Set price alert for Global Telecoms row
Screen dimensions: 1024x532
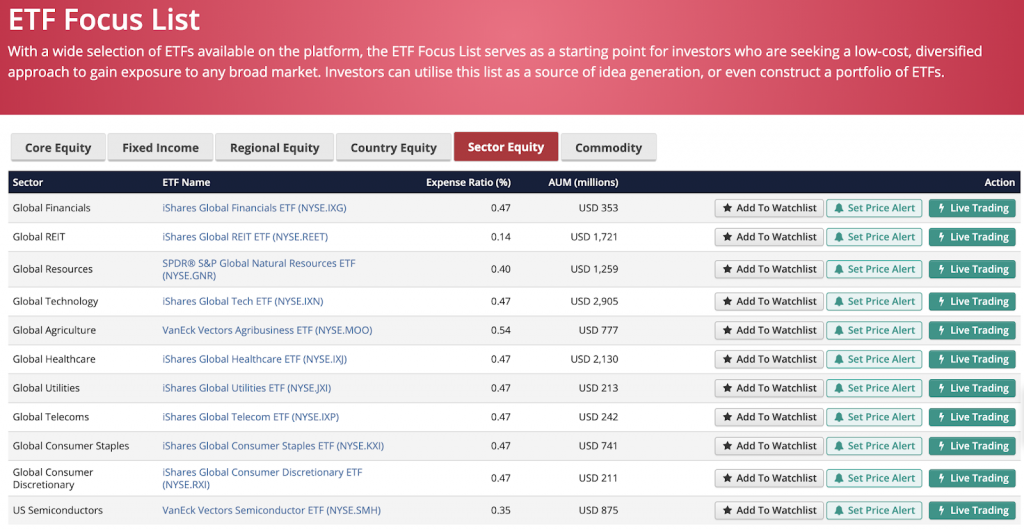(x=874, y=417)
